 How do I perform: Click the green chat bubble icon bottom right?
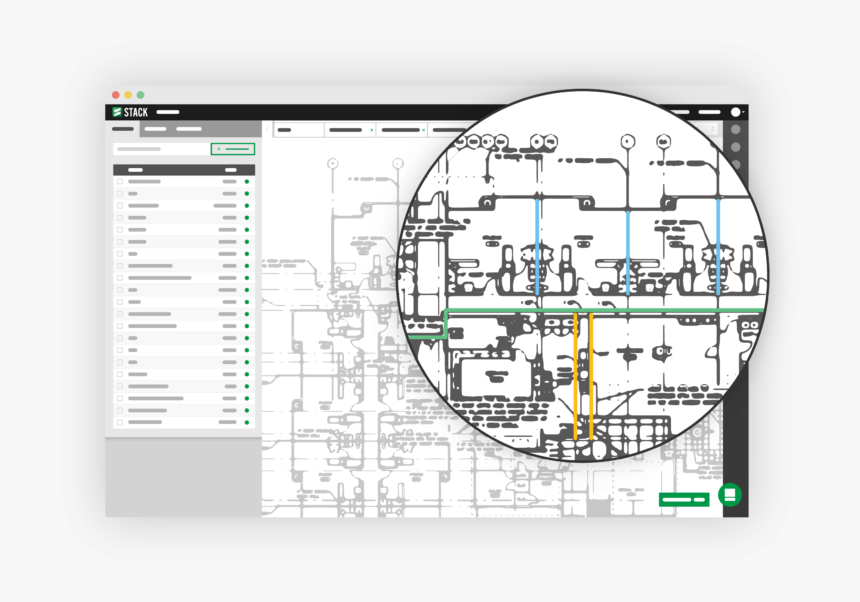pyautogui.click(x=732, y=497)
